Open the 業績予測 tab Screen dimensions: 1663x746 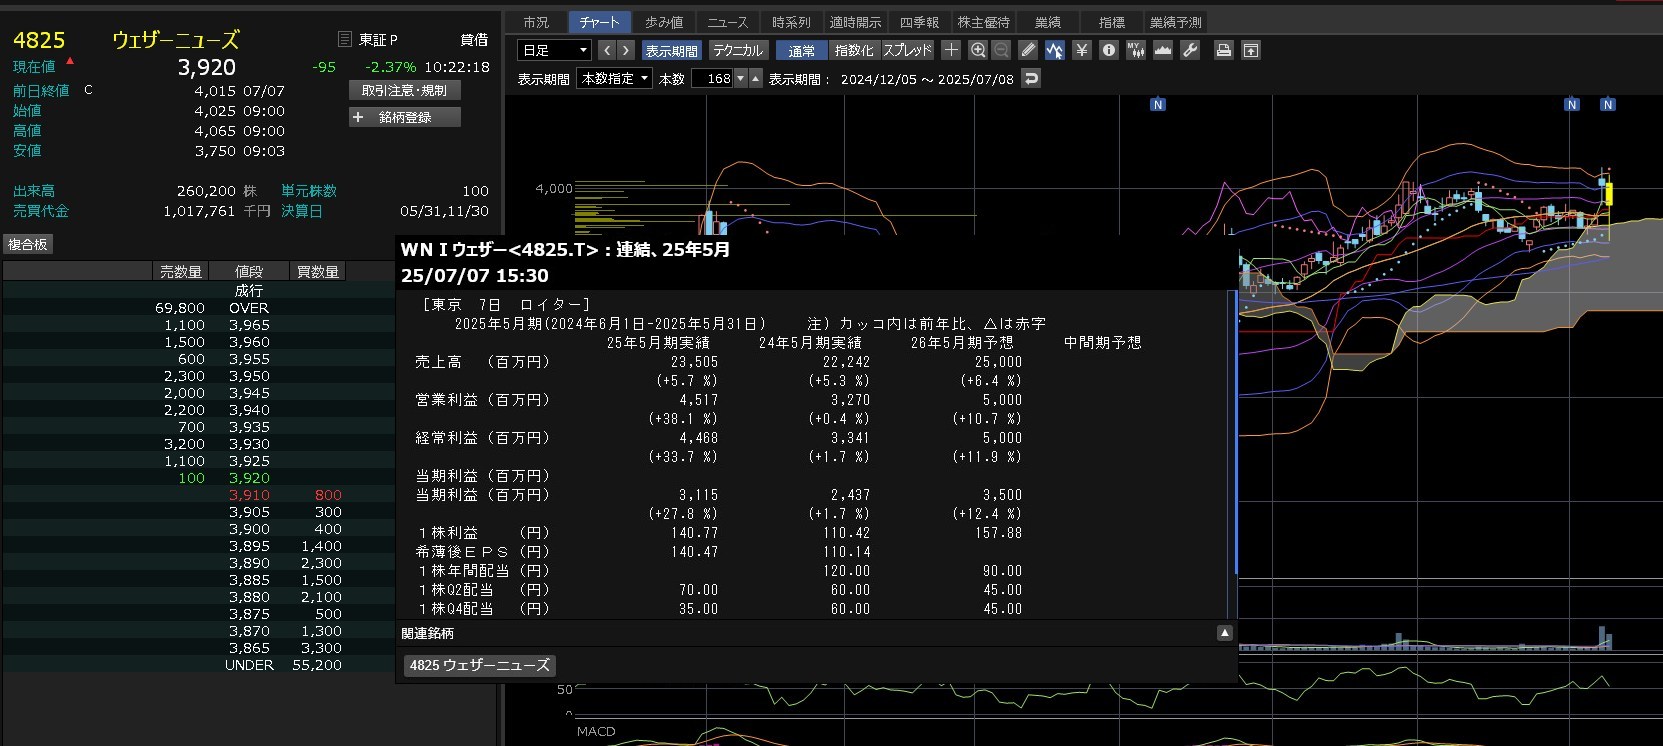tap(1176, 22)
